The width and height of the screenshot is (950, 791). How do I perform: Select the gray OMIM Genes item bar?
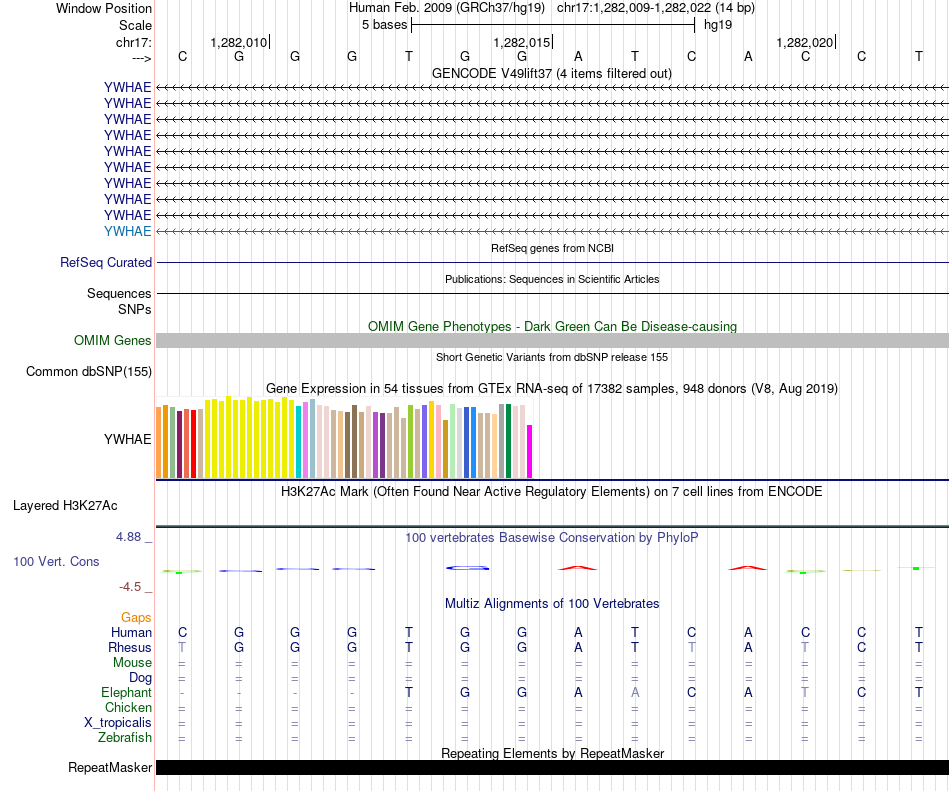[x=552, y=341]
